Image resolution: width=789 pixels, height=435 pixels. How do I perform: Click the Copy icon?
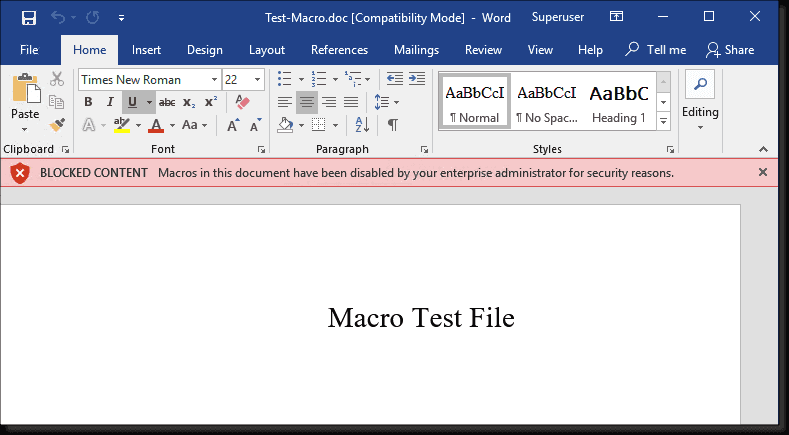(x=56, y=102)
